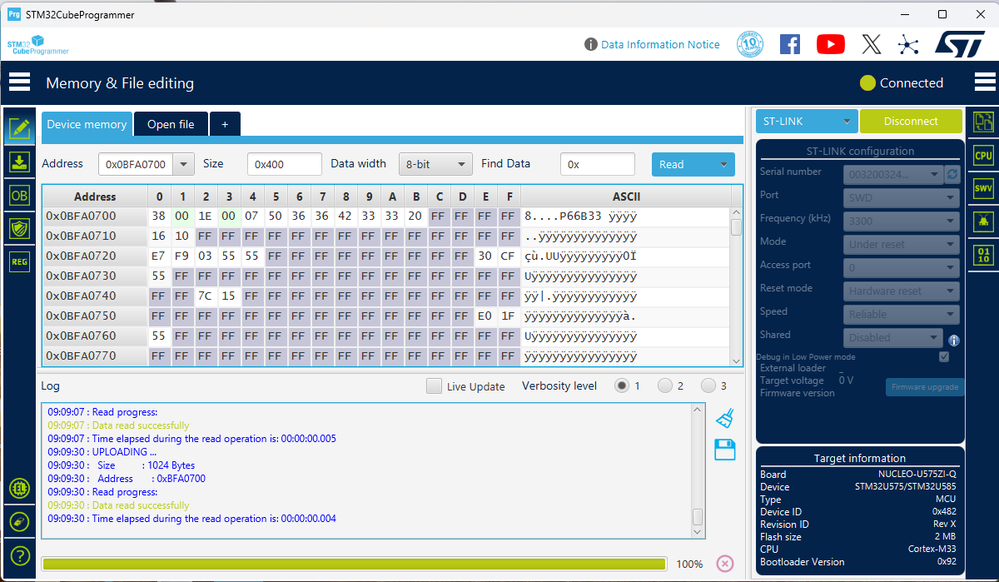Image resolution: width=999 pixels, height=582 pixels.
Task: Open the Frequency (kHz) dropdown
Action: [902, 221]
